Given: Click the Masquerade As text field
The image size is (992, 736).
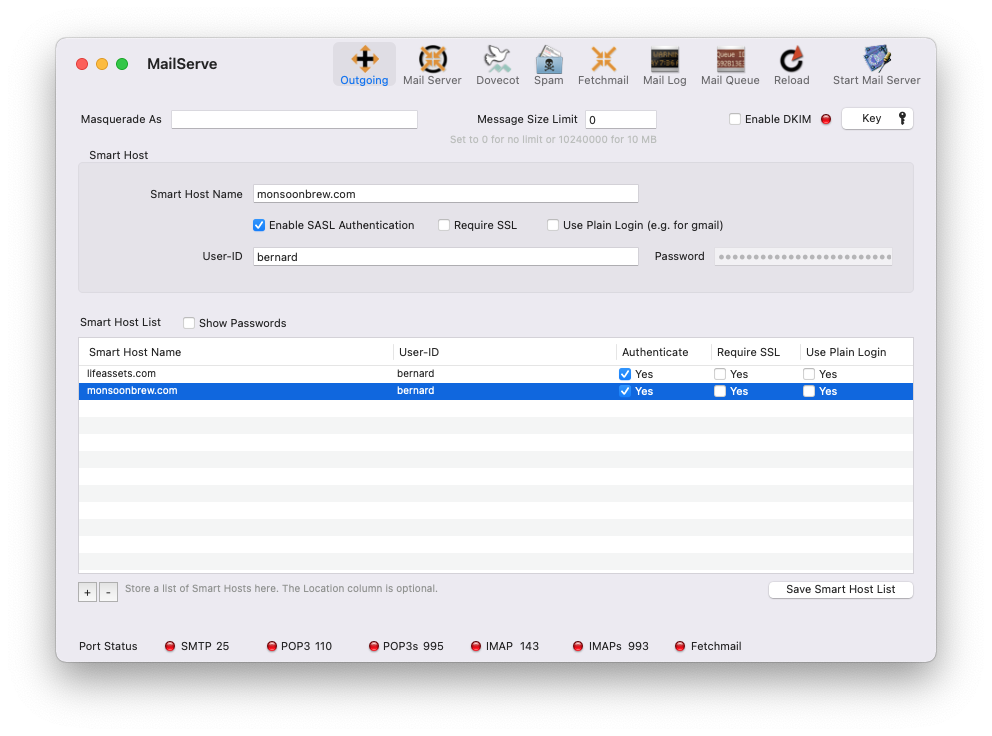Looking at the screenshot, I should click(294, 119).
